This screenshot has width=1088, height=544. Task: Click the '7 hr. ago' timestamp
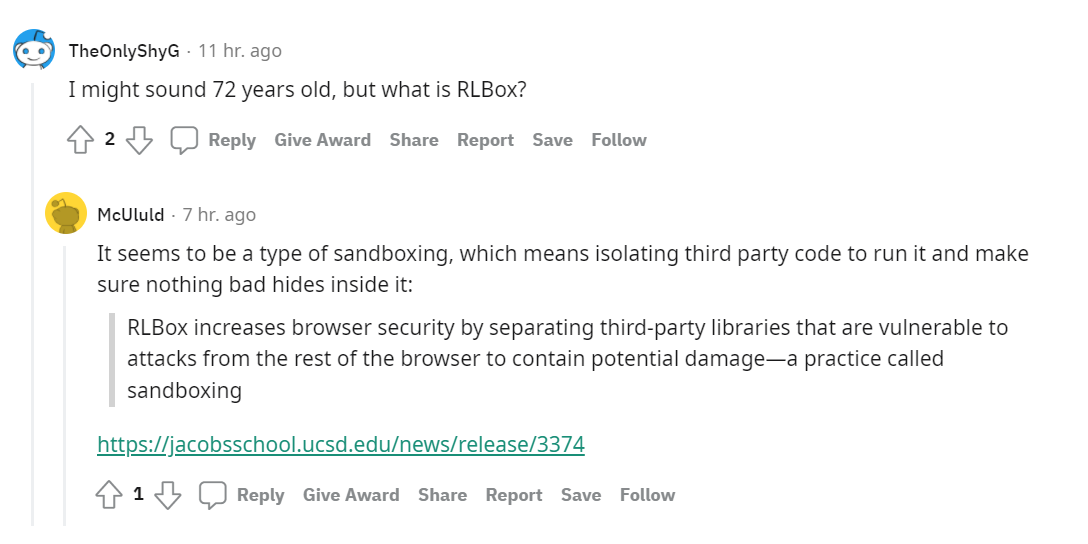[219, 215]
